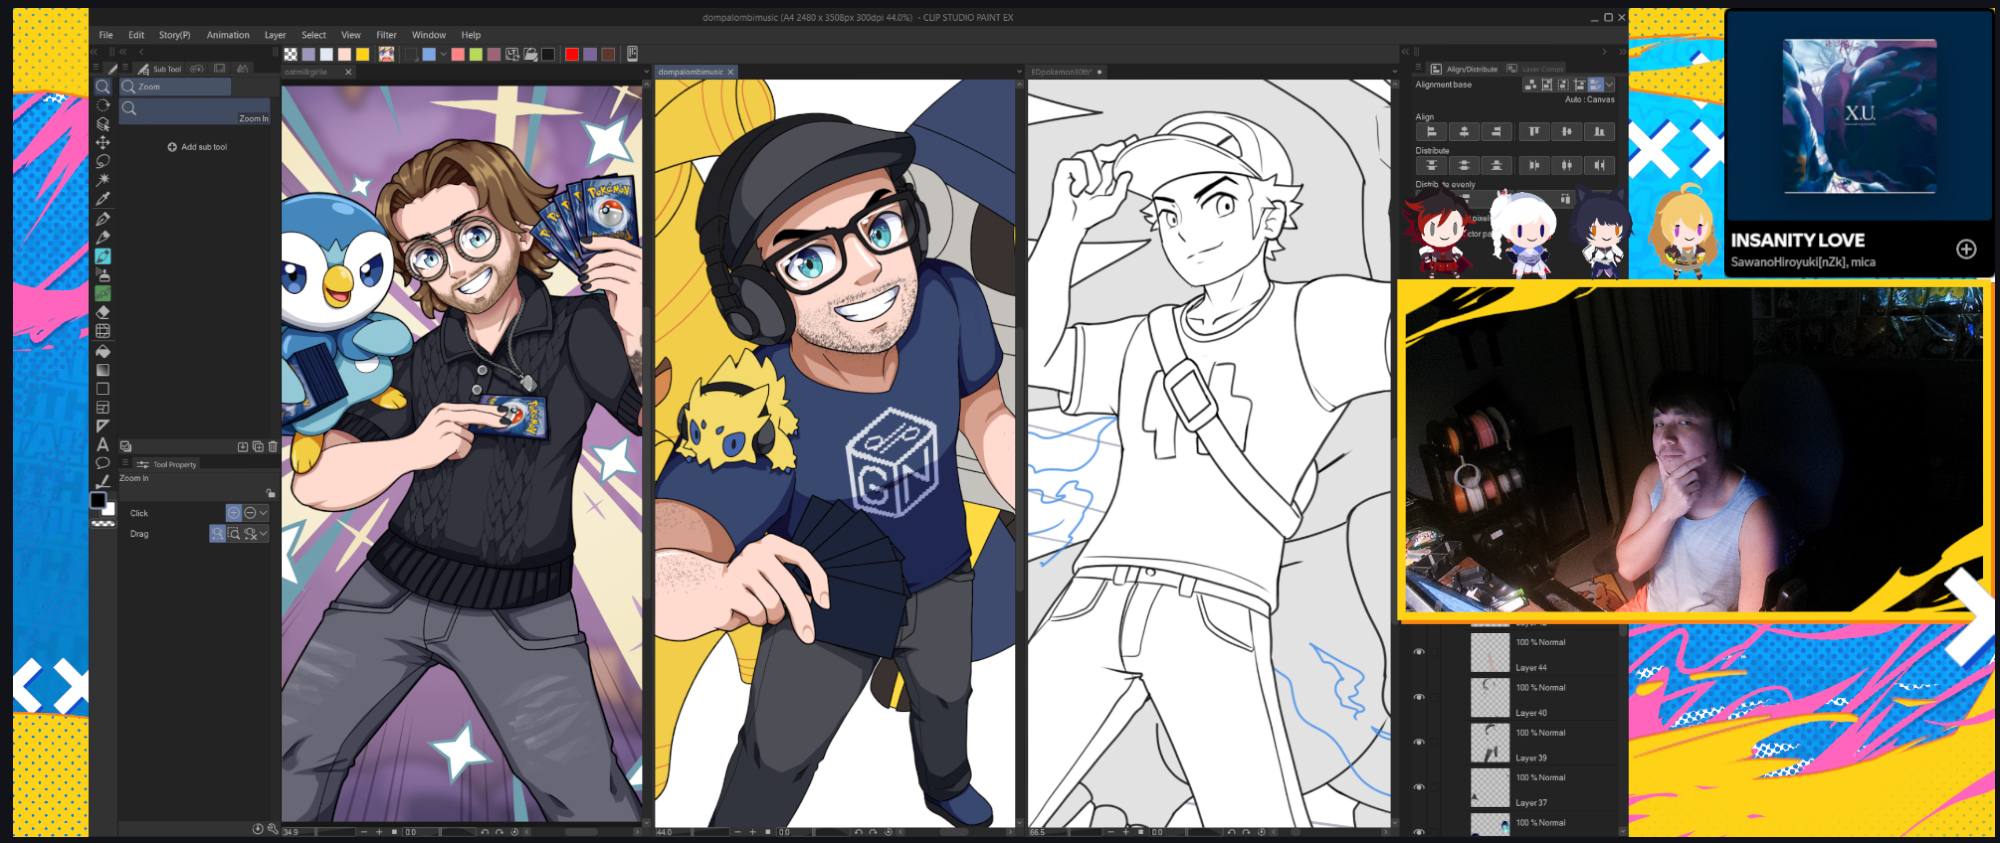This screenshot has width=2000, height=843.
Task: Pick the Text tool in the toolbar
Action: pyautogui.click(x=103, y=445)
